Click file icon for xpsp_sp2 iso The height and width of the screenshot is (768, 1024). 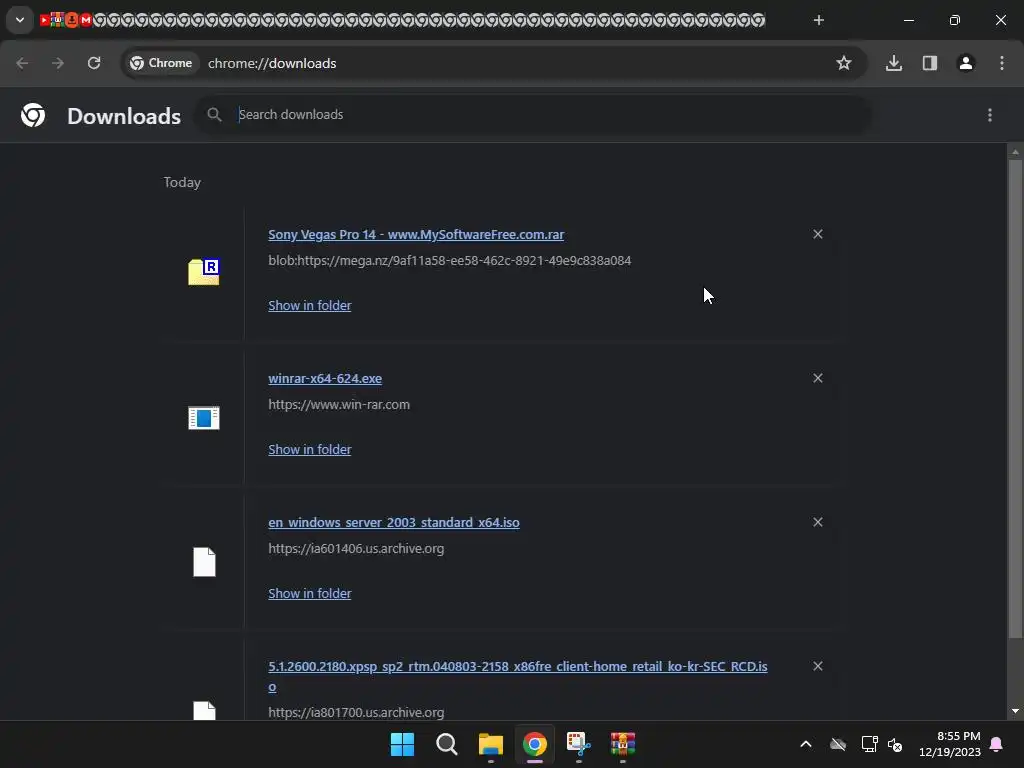pyautogui.click(x=204, y=711)
